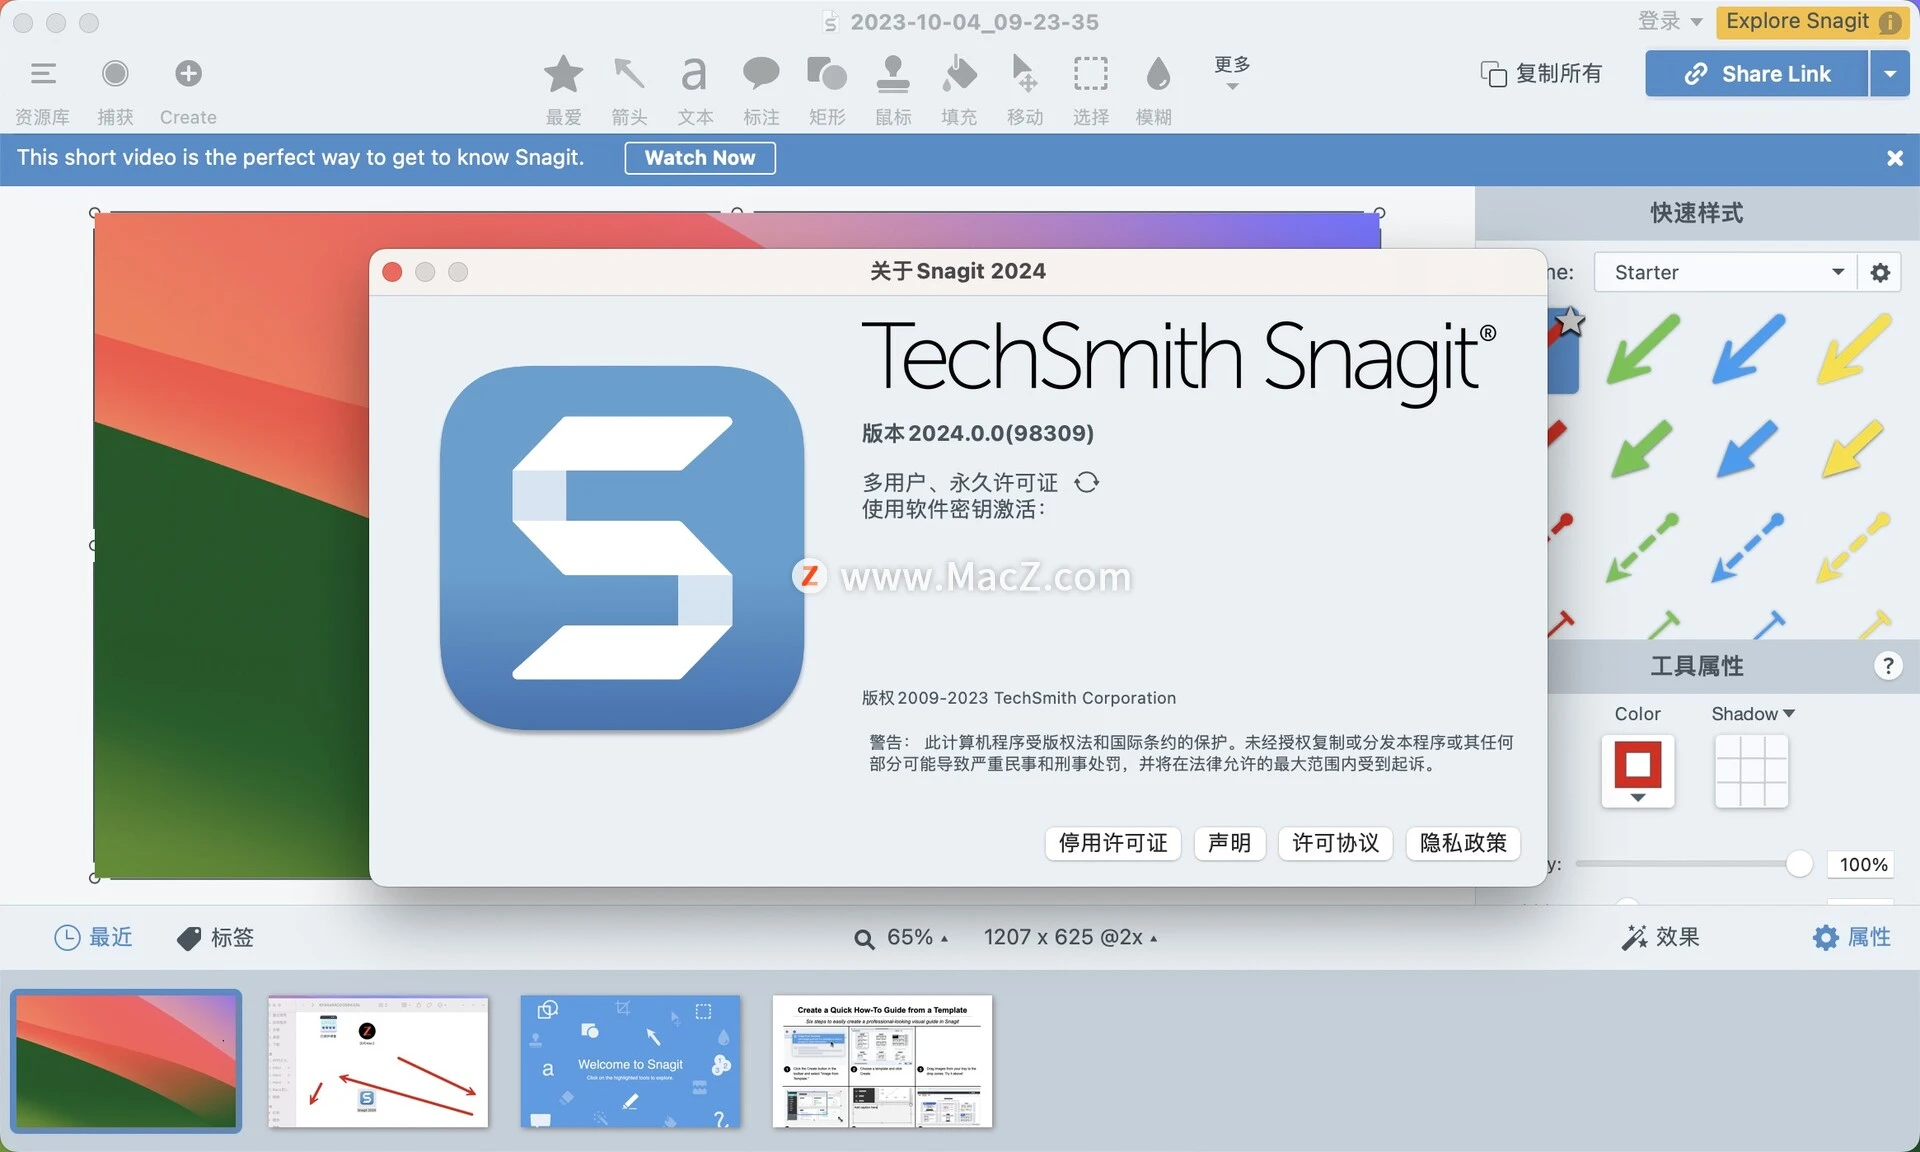Switch to the 标签 (Tags) tab
Viewport: 1920px width, 1152px height.
coord(214,937)
